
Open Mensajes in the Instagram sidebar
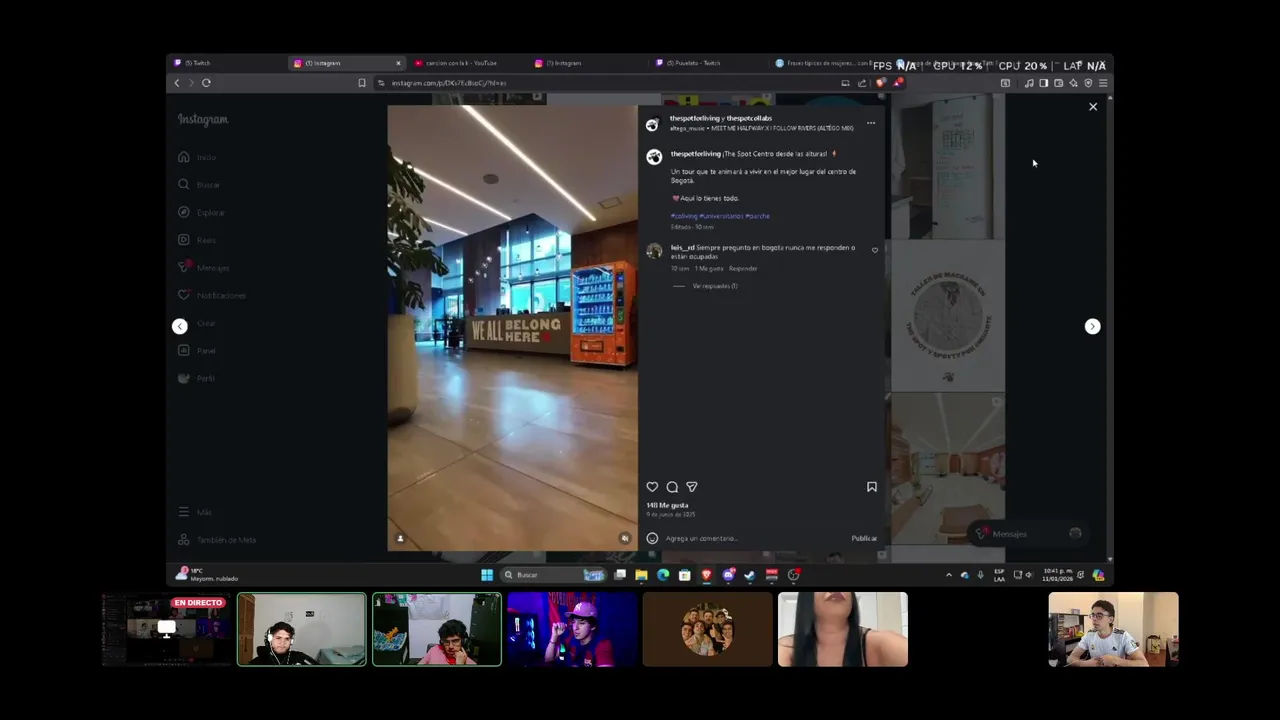[x=203, y=268]
